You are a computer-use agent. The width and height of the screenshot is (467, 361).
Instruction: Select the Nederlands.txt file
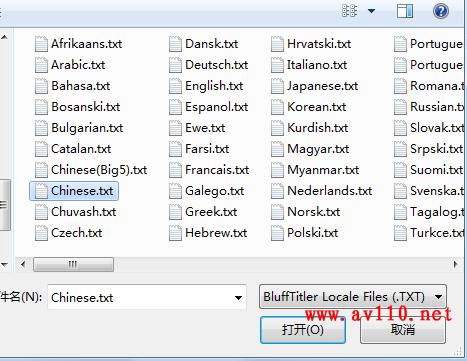(322, 191)
